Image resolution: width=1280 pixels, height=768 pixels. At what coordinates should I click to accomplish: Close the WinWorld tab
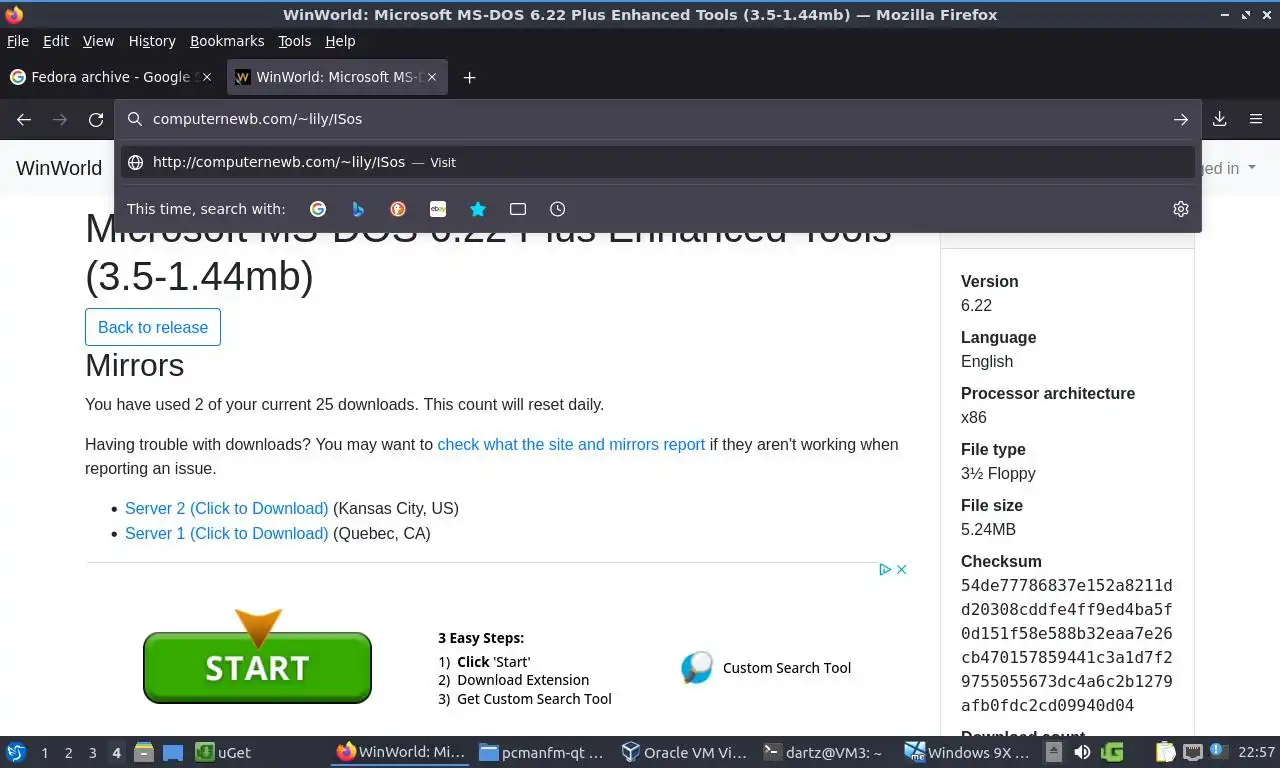click(432, 77)
